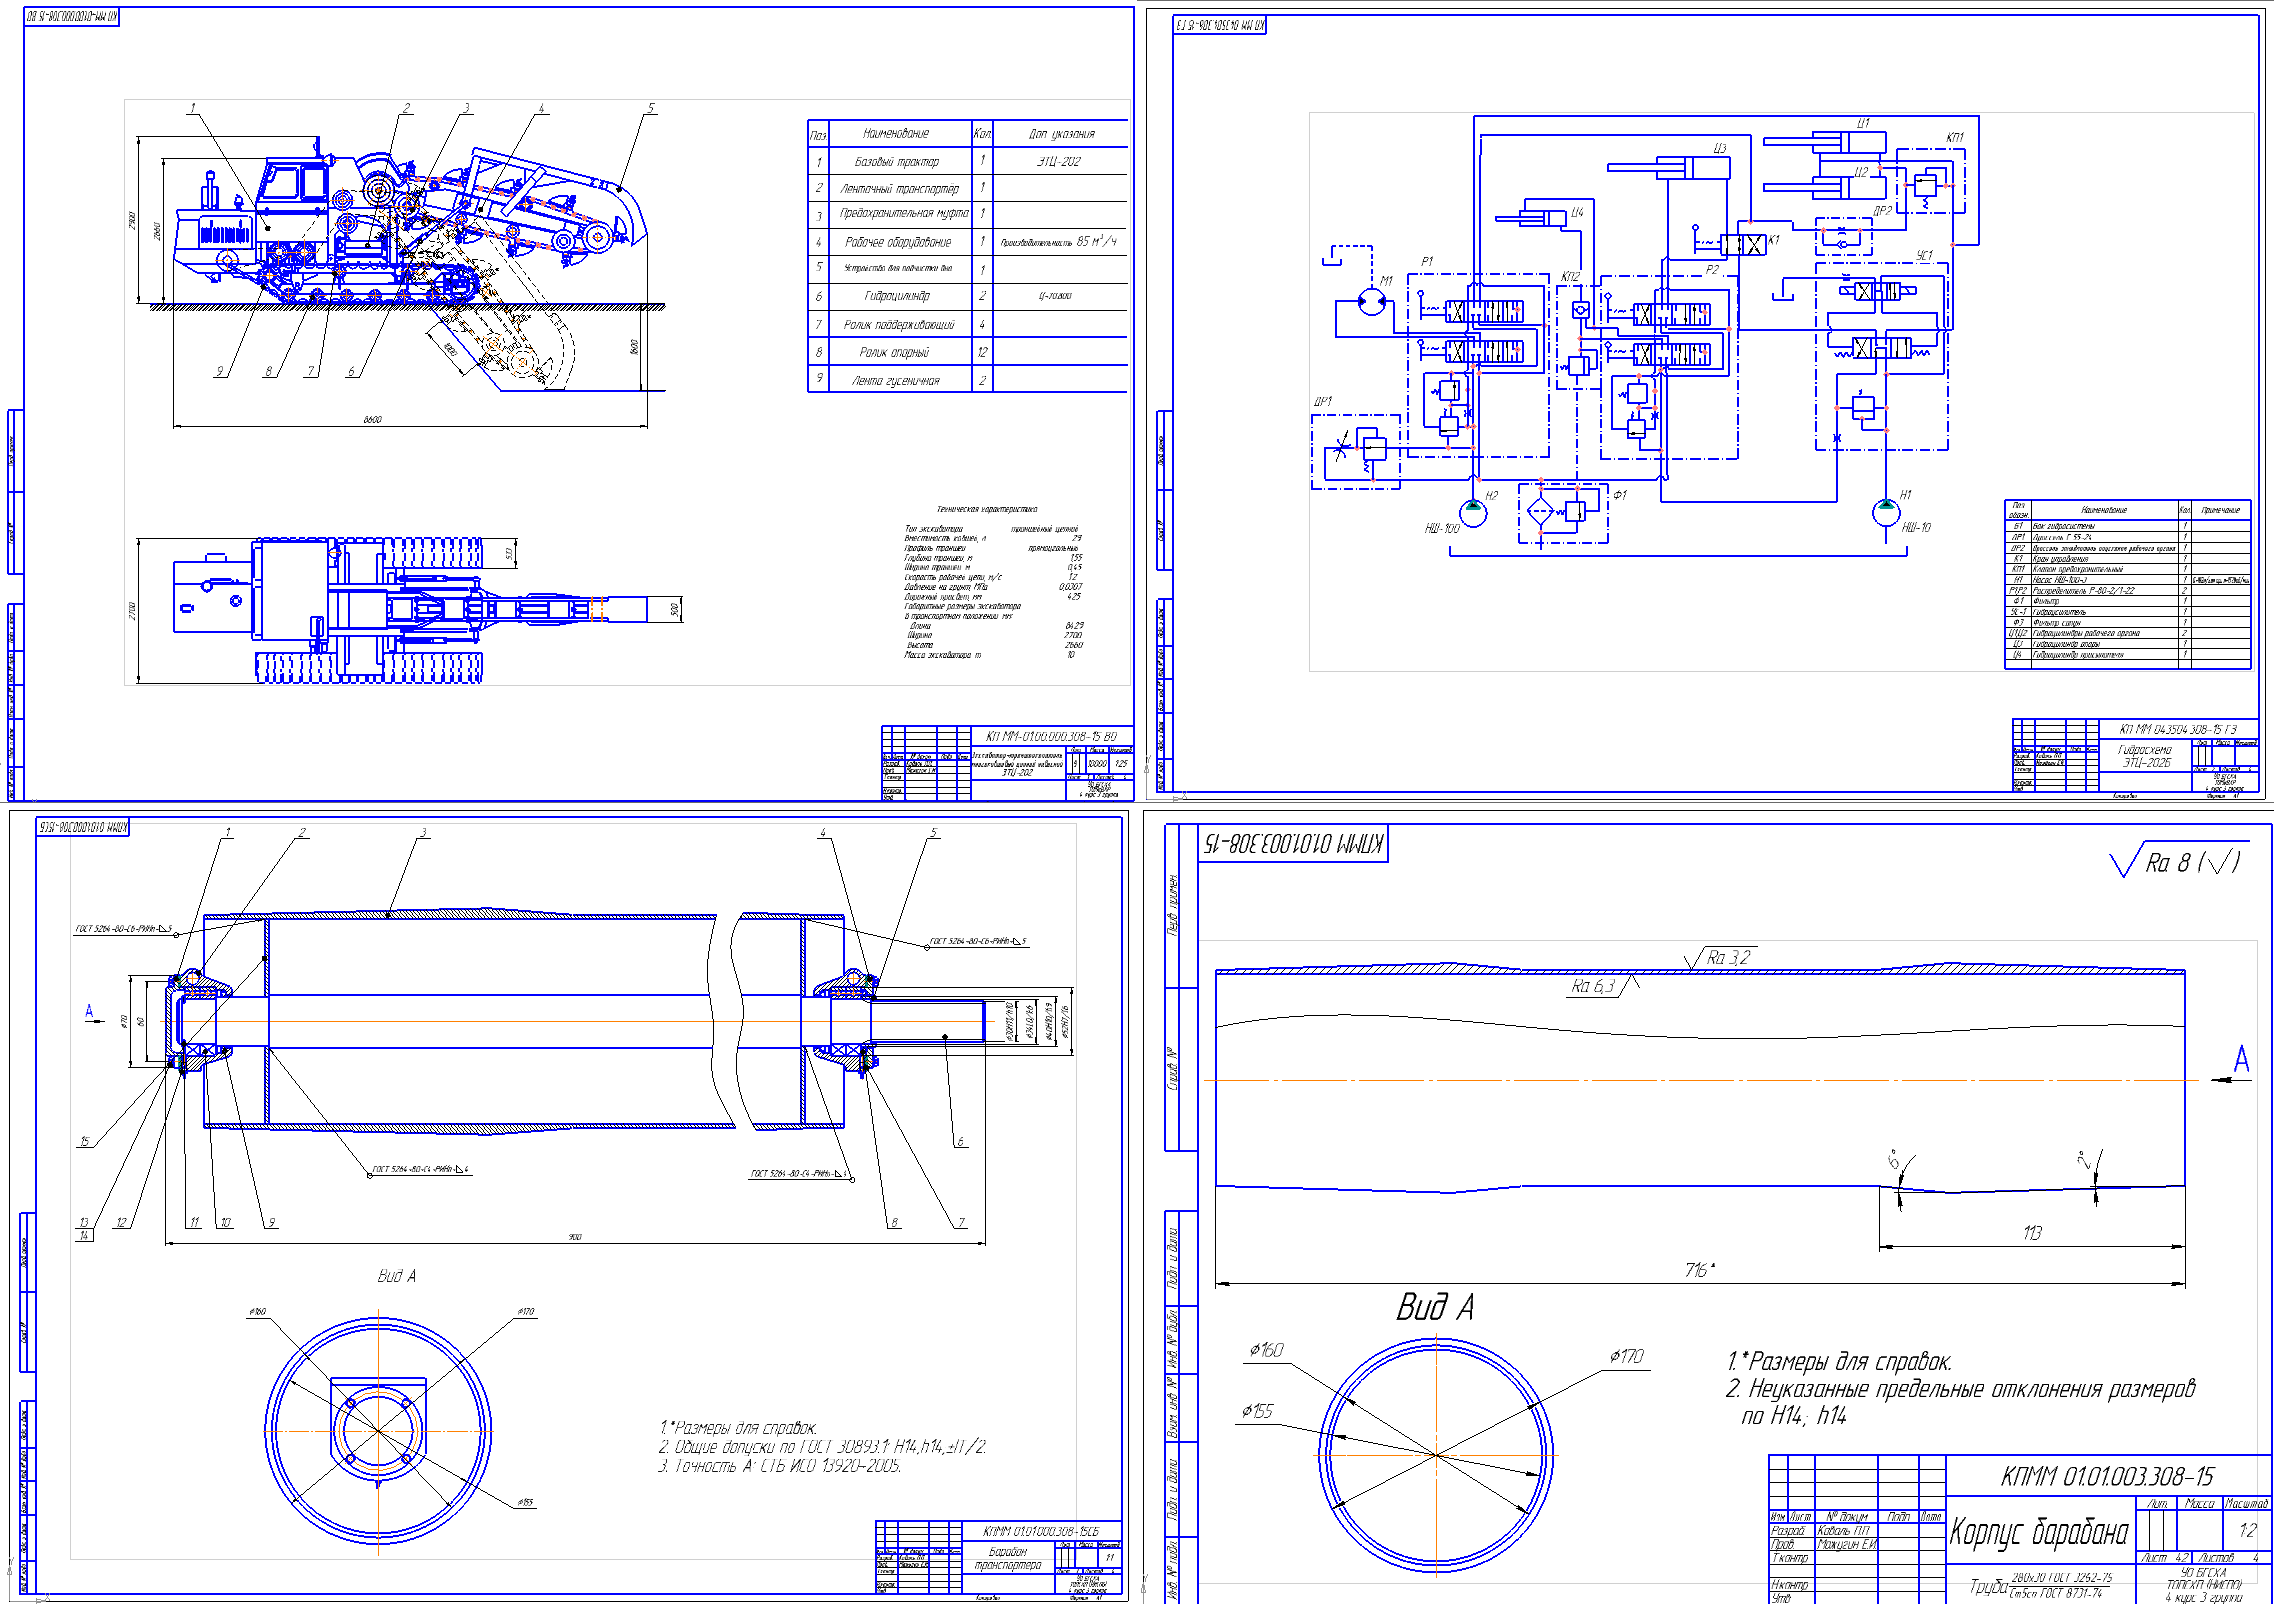Select the Н2 pump symbol in the hydraulic schematic

coord(1473,513)
